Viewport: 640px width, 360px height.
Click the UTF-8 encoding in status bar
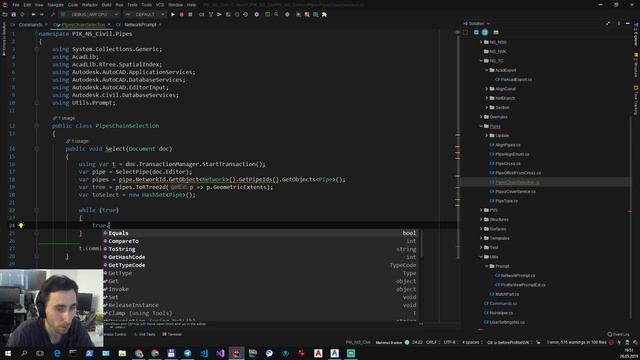[x=449, y=342]
